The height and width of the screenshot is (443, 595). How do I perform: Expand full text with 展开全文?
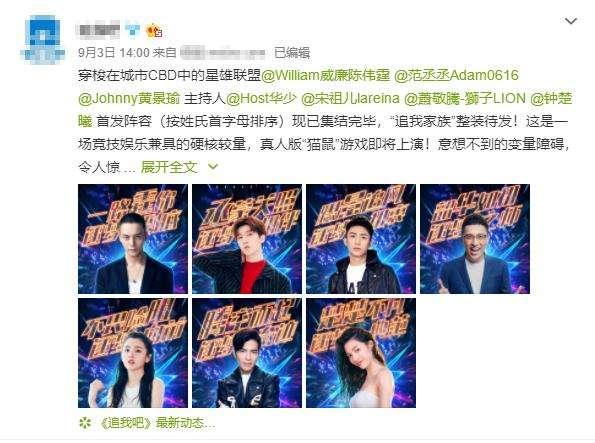tap(169, 167)
